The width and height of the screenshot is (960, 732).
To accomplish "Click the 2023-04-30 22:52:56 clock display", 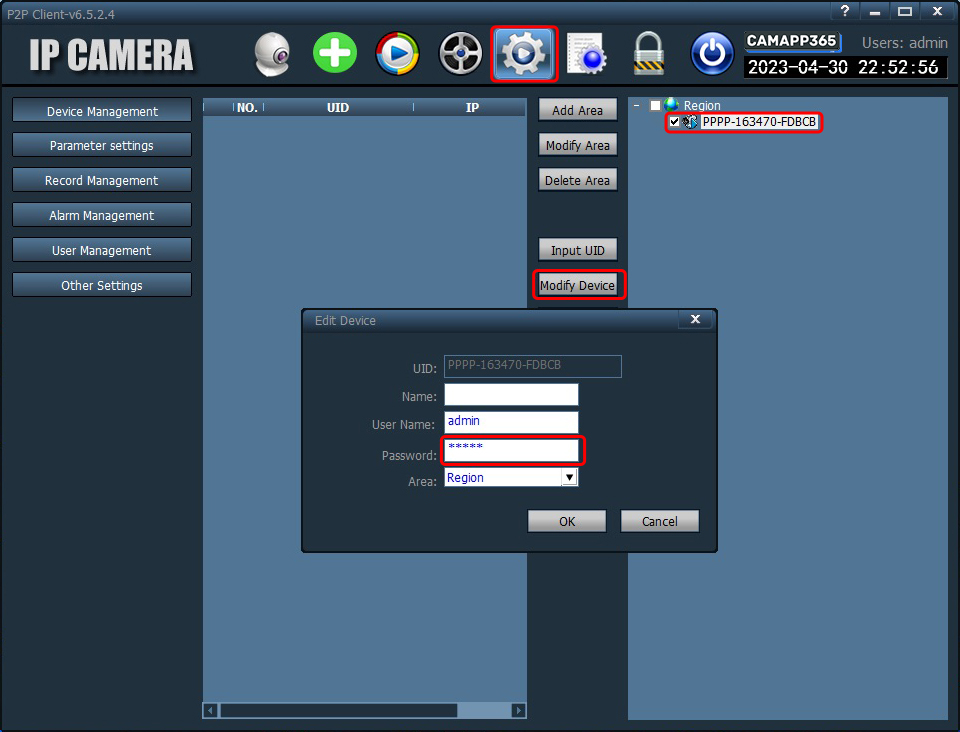I will 844,67.
